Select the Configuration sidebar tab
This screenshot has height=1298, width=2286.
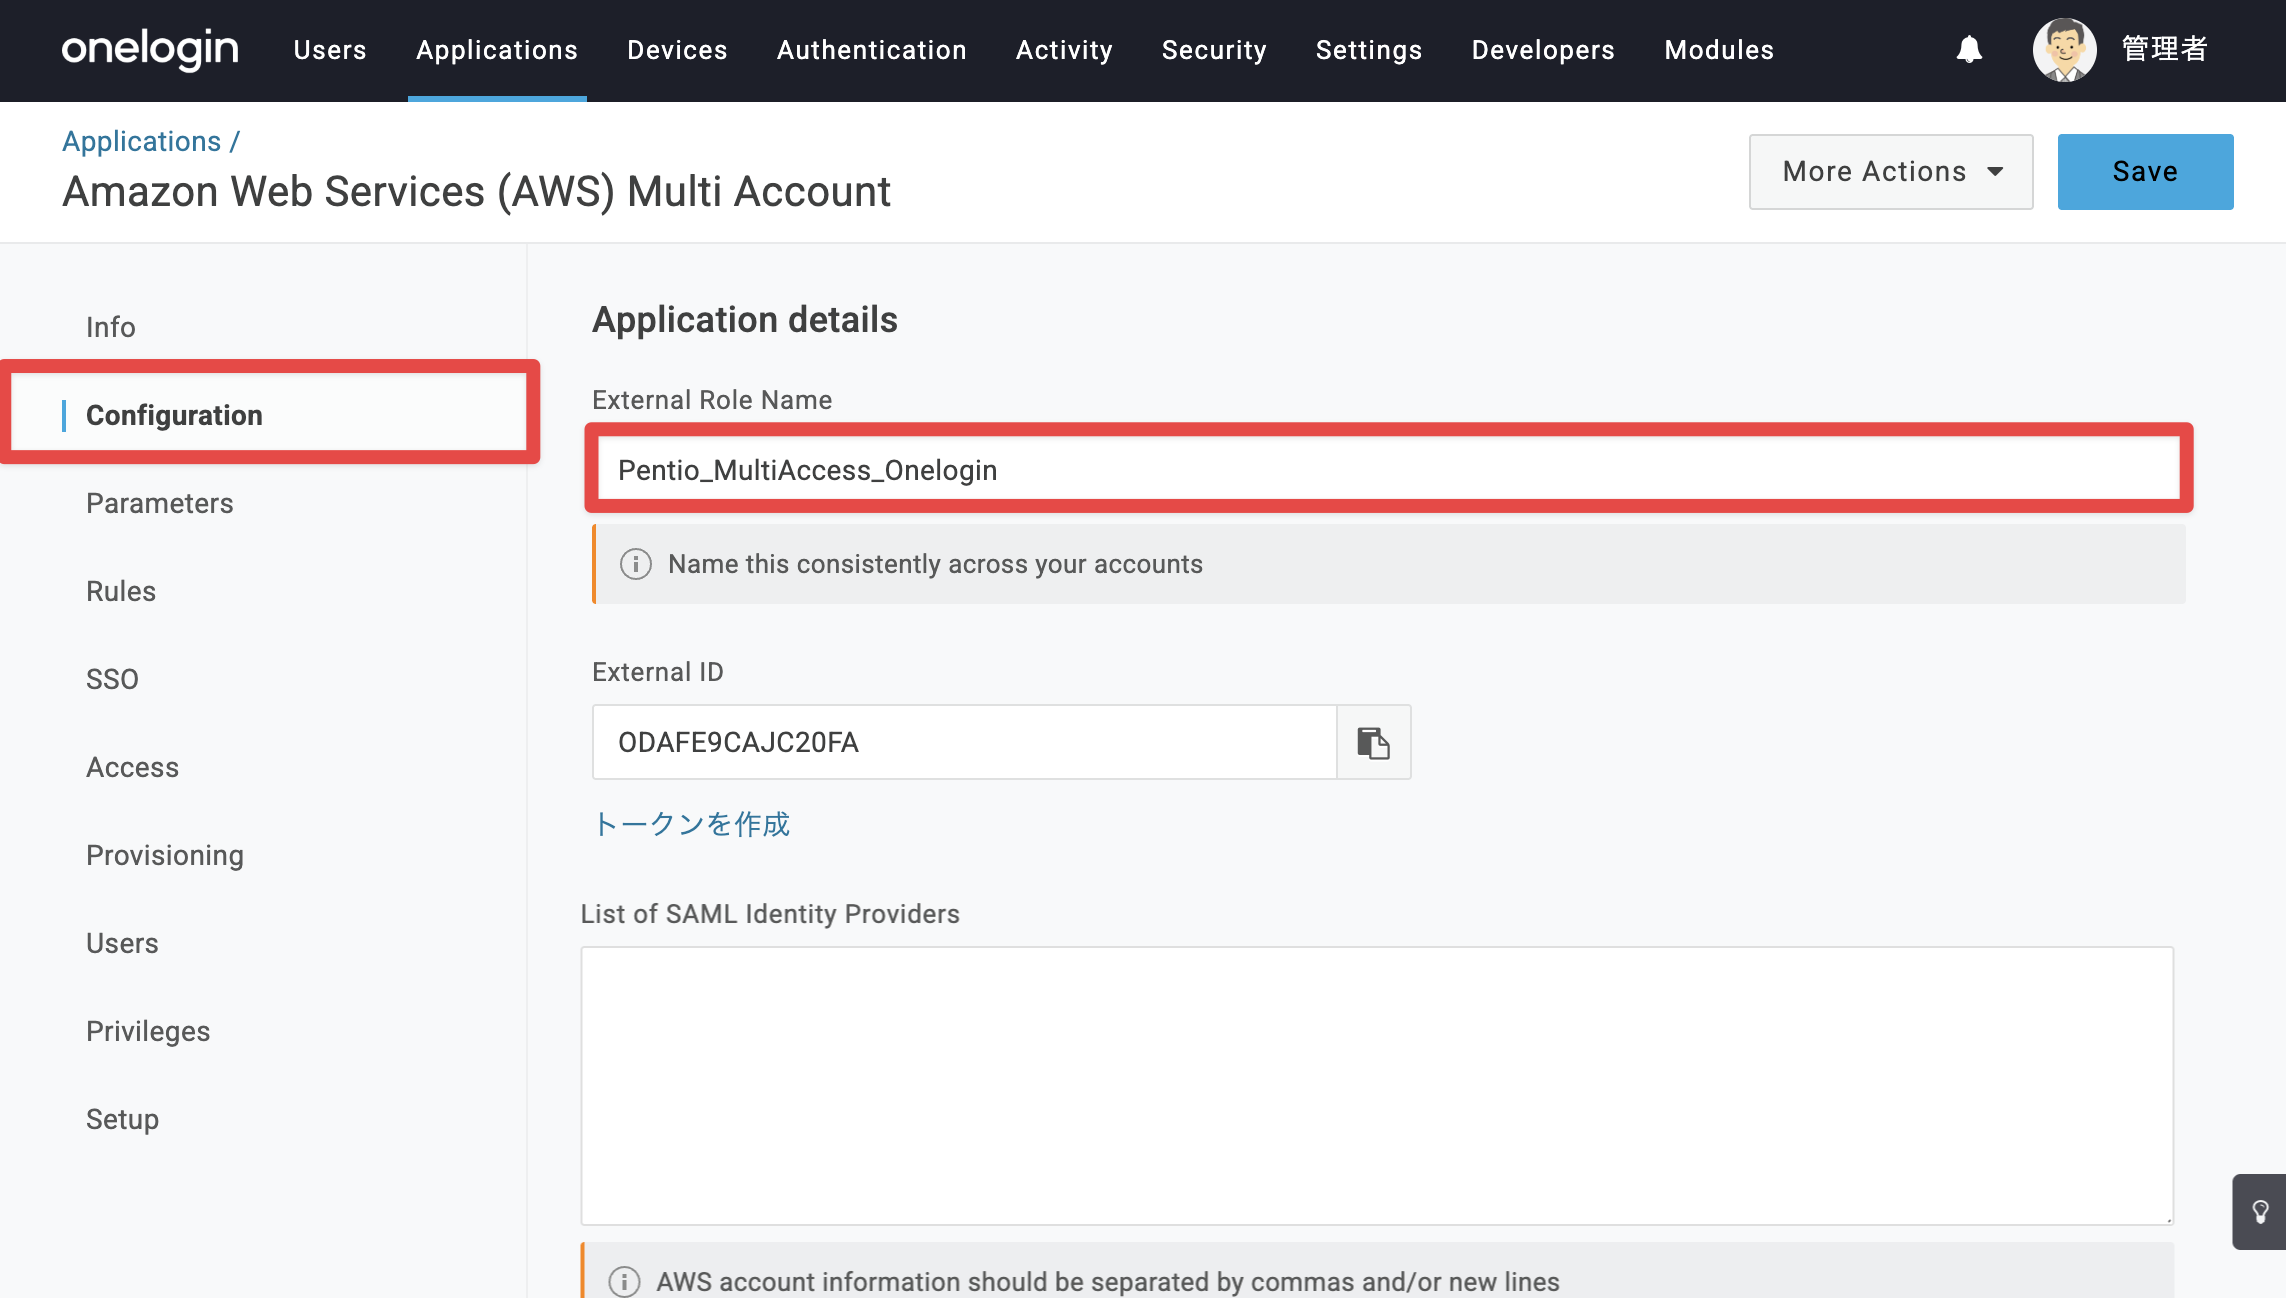click(174, 415)
